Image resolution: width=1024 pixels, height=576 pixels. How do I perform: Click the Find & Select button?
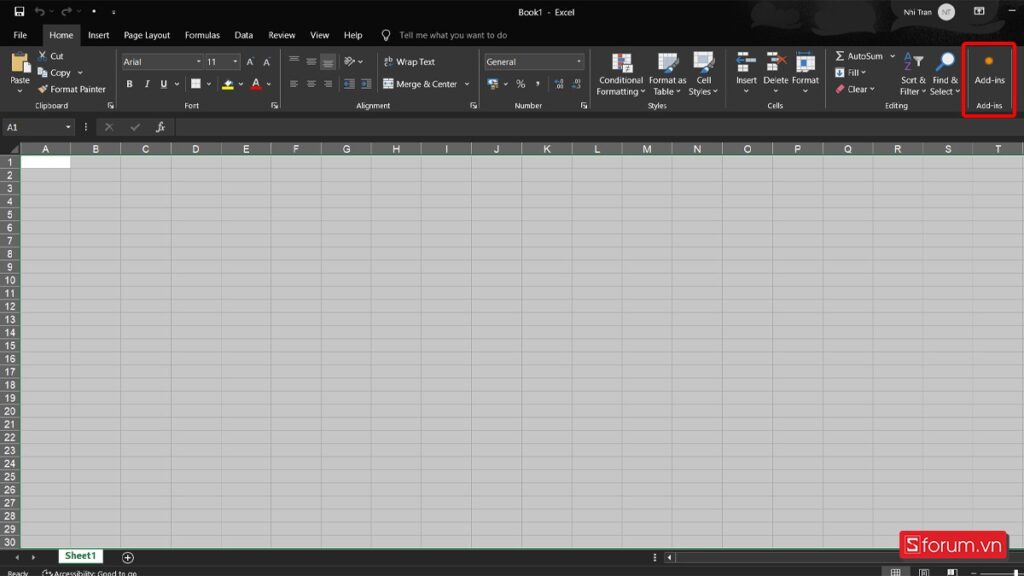click(x=945, y=74)
